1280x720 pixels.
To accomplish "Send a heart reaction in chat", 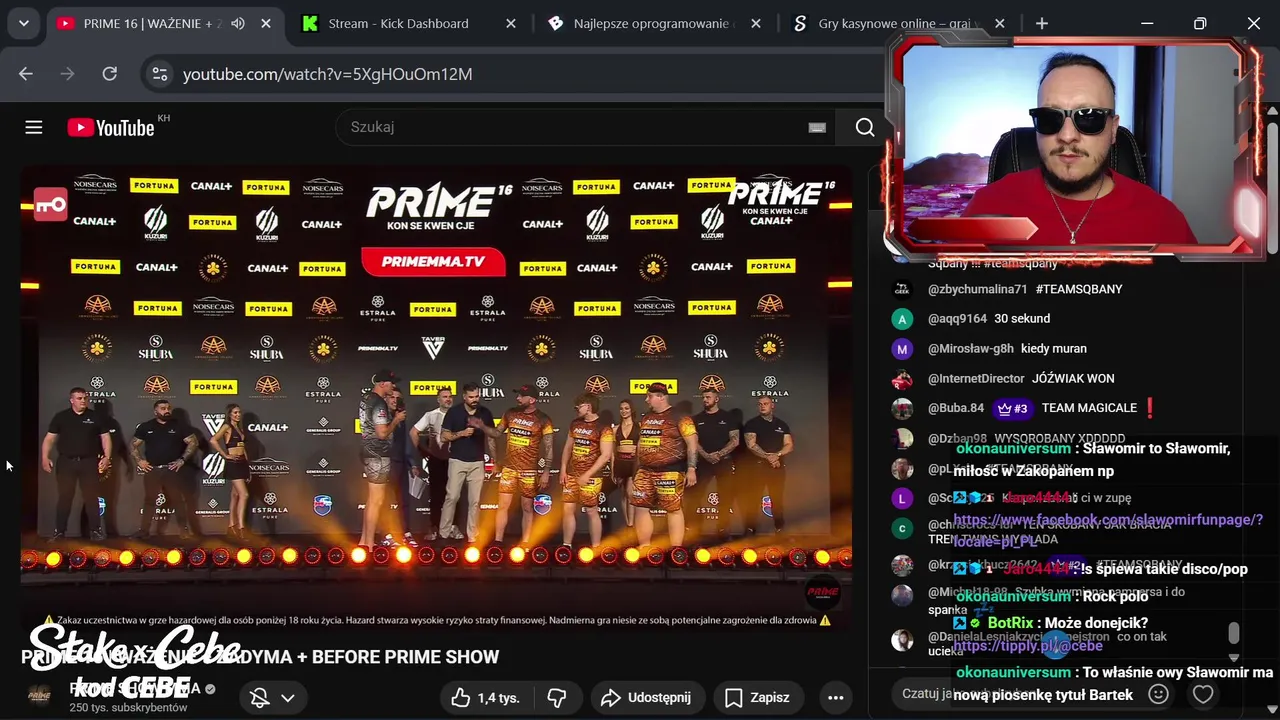I will [1203, 693].
